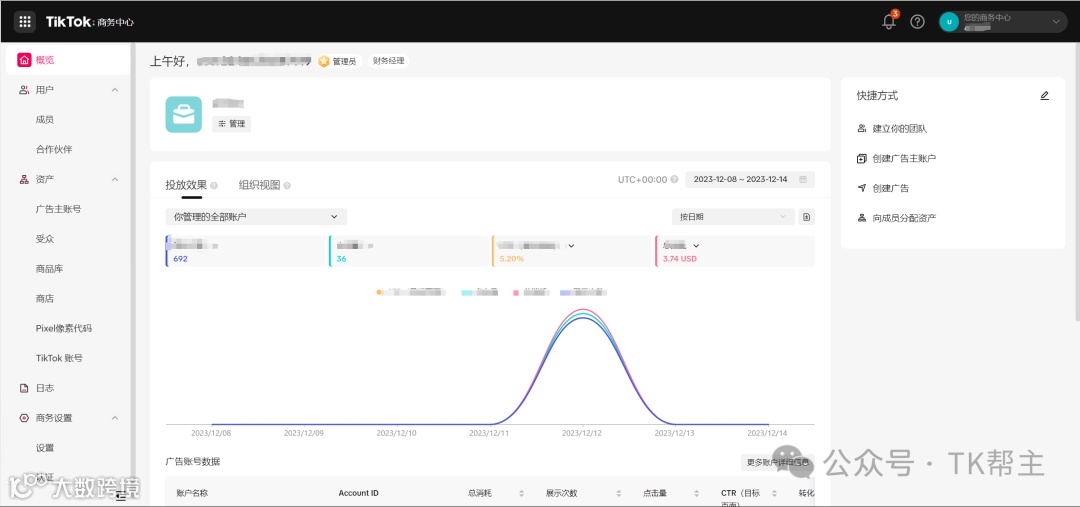Click the edit shortcuts pencil icon
This screenshot has height=507, width=1080.
pyautogui.click(x=1044, y=96)
